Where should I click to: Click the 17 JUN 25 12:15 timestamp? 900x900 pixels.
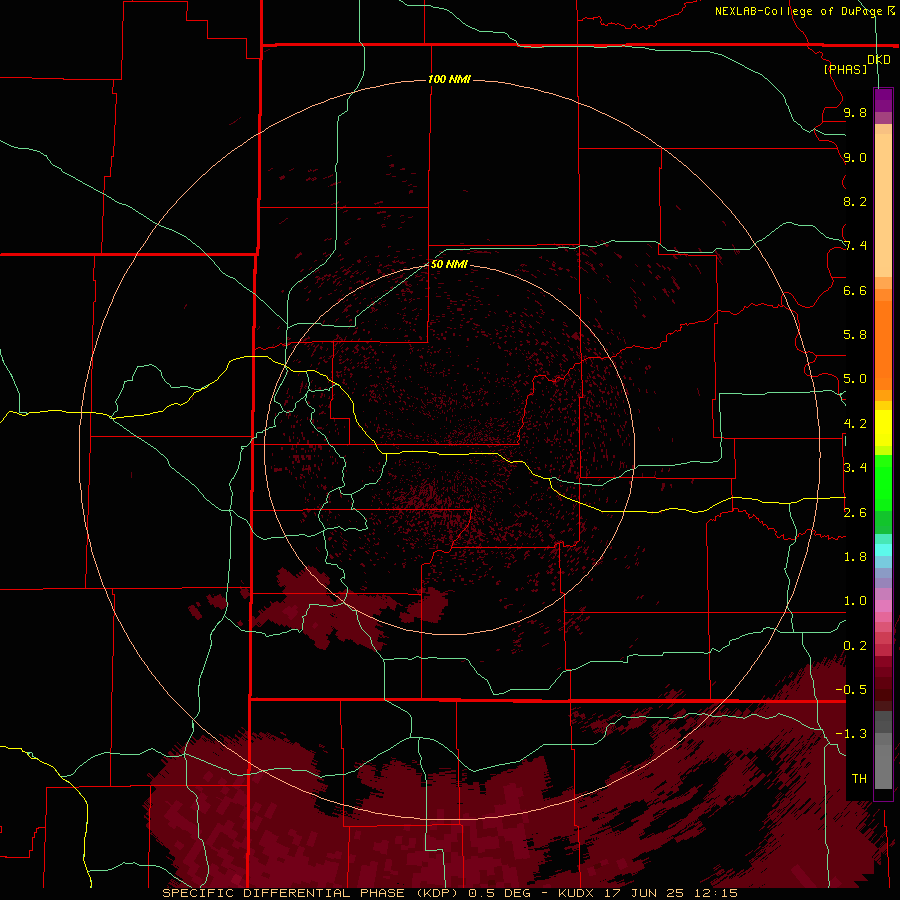click(670, 893)
